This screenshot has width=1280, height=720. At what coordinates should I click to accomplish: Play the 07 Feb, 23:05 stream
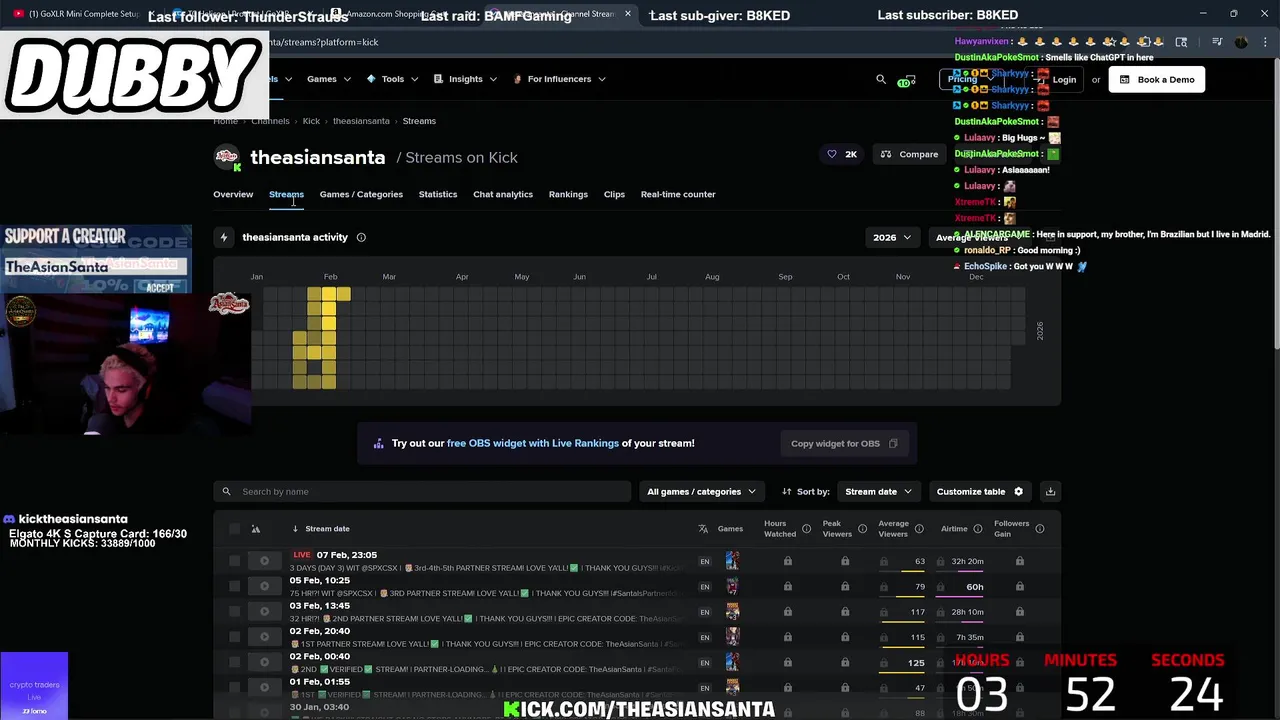[x=264, y=561]
